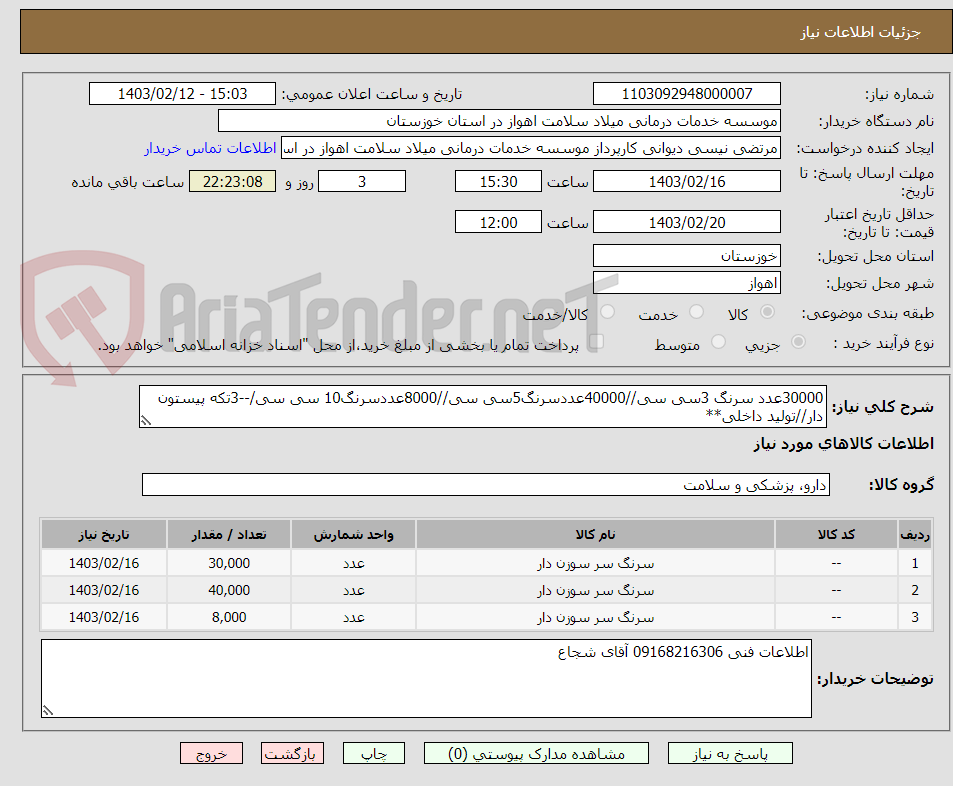Click the 15:30 time field
Viewport: 953px width, 786px height.
click(x=498, y=181)
